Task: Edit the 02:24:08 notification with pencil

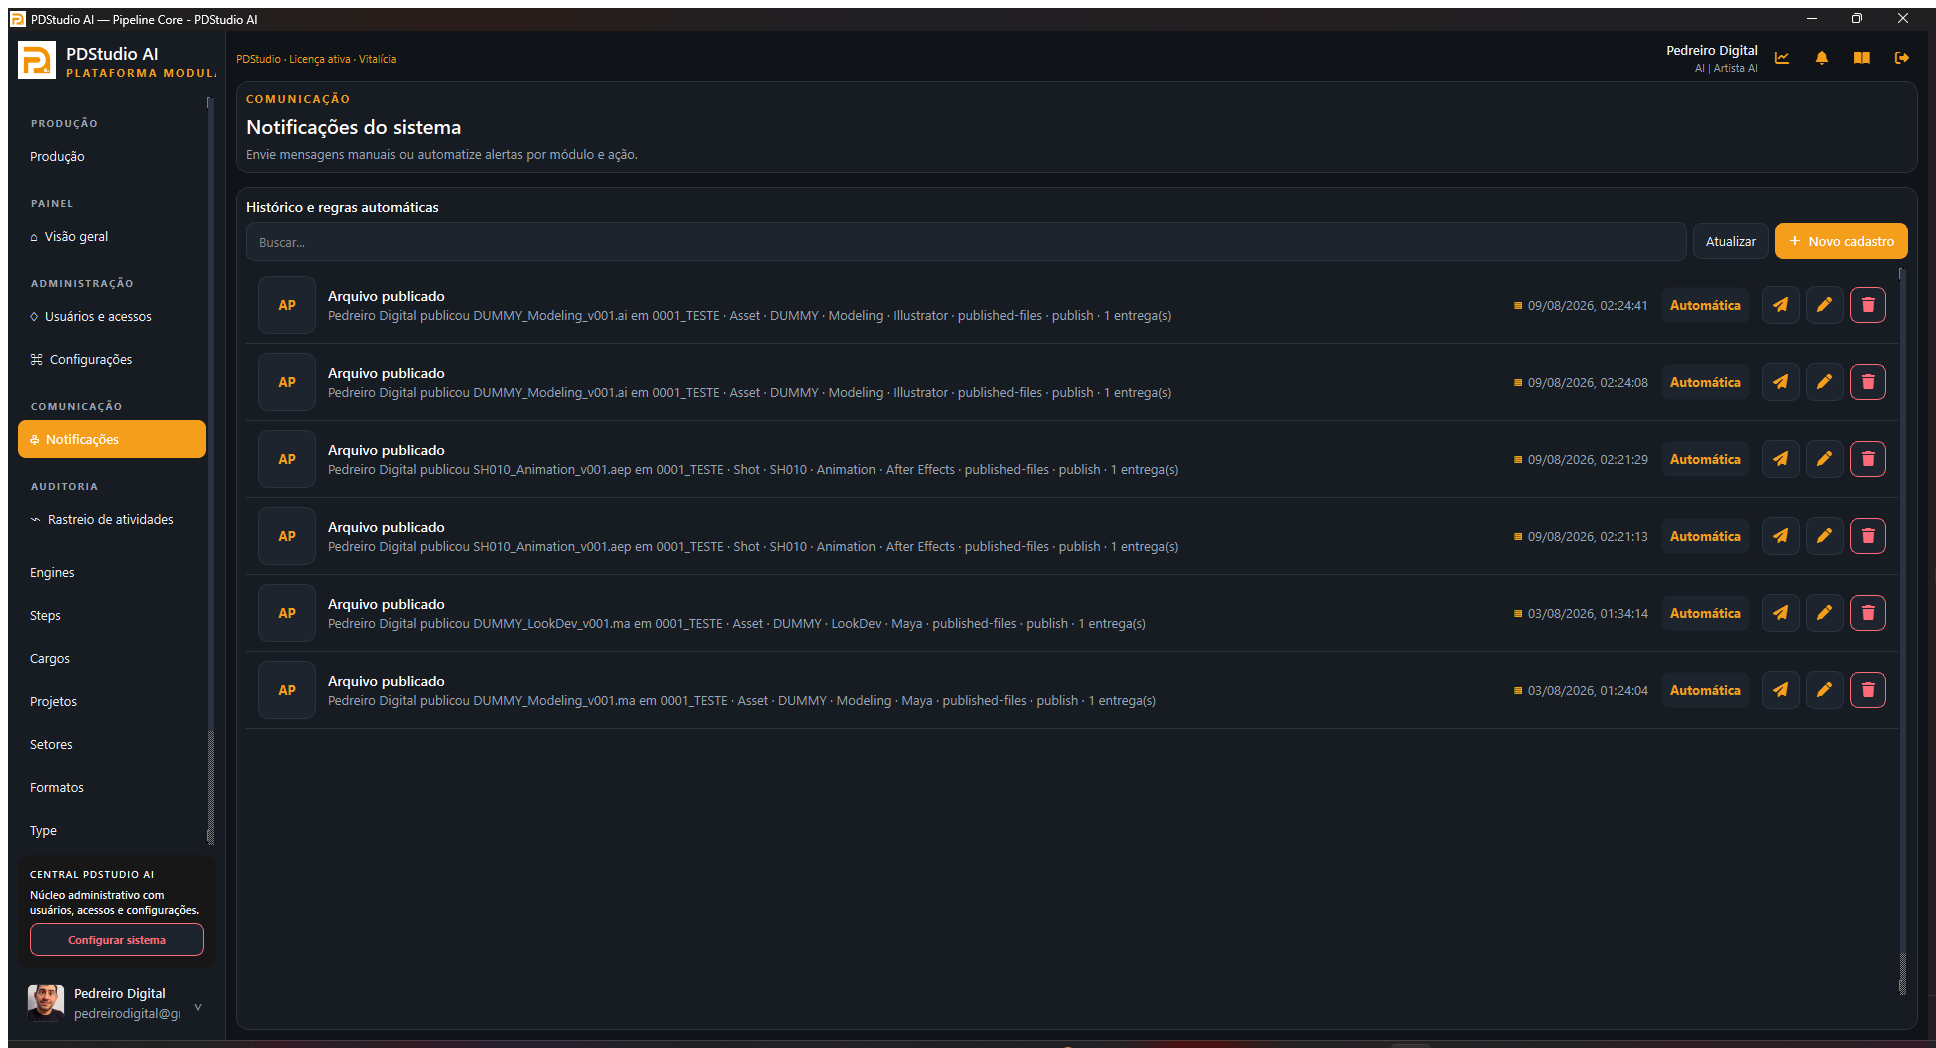Action: (x=1824, y=382)
